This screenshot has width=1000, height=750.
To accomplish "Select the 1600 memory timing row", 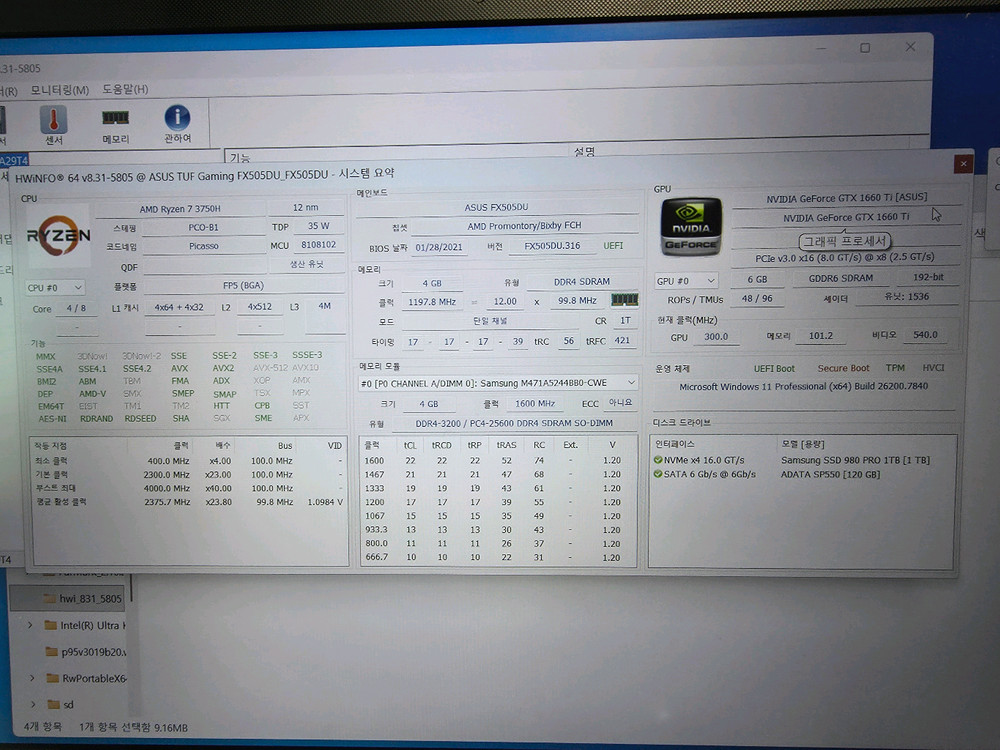I will (497, 460).
